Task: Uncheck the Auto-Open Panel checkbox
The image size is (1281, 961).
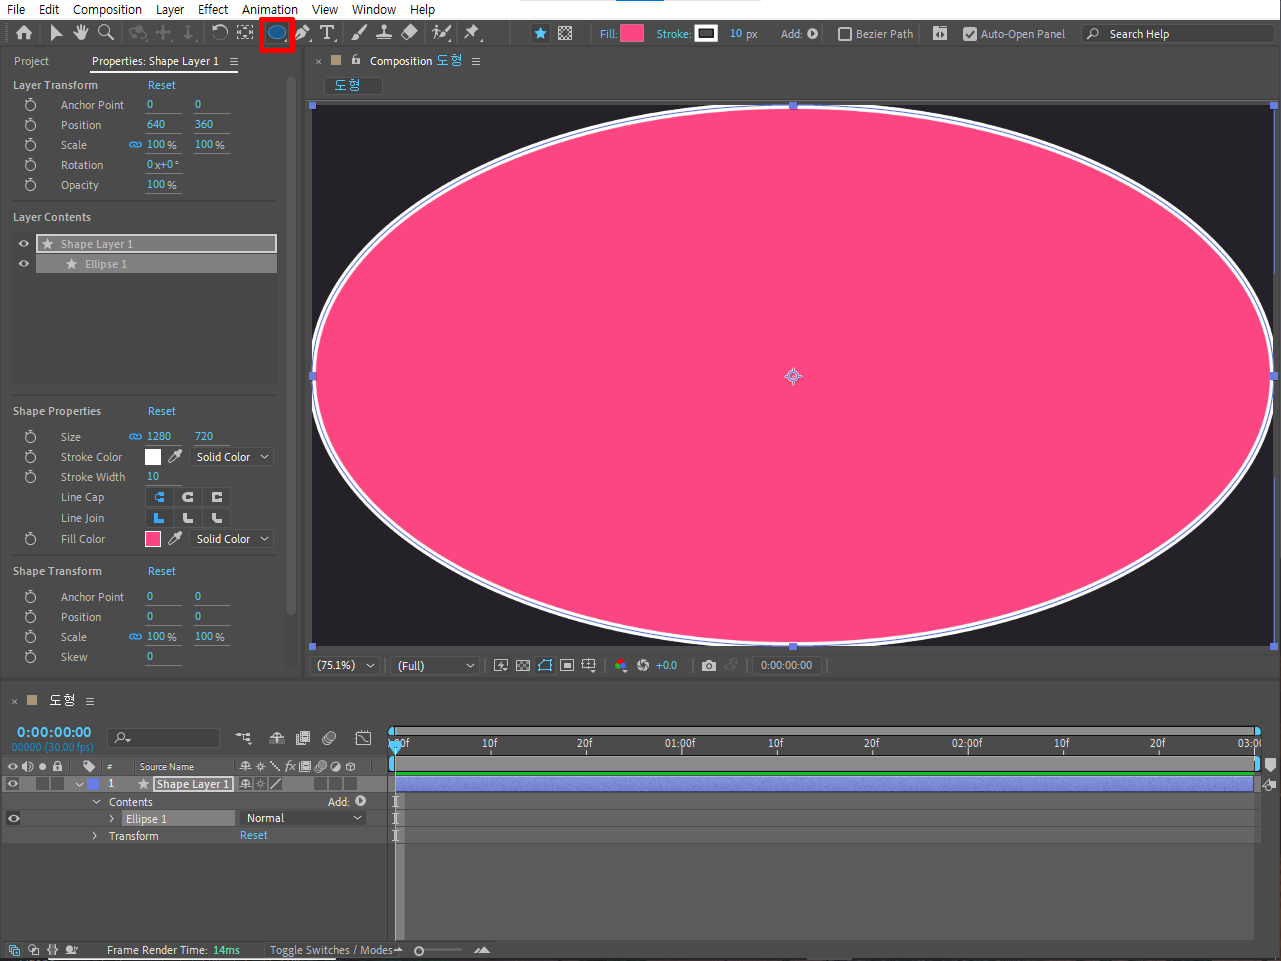Action: point(970,34)
